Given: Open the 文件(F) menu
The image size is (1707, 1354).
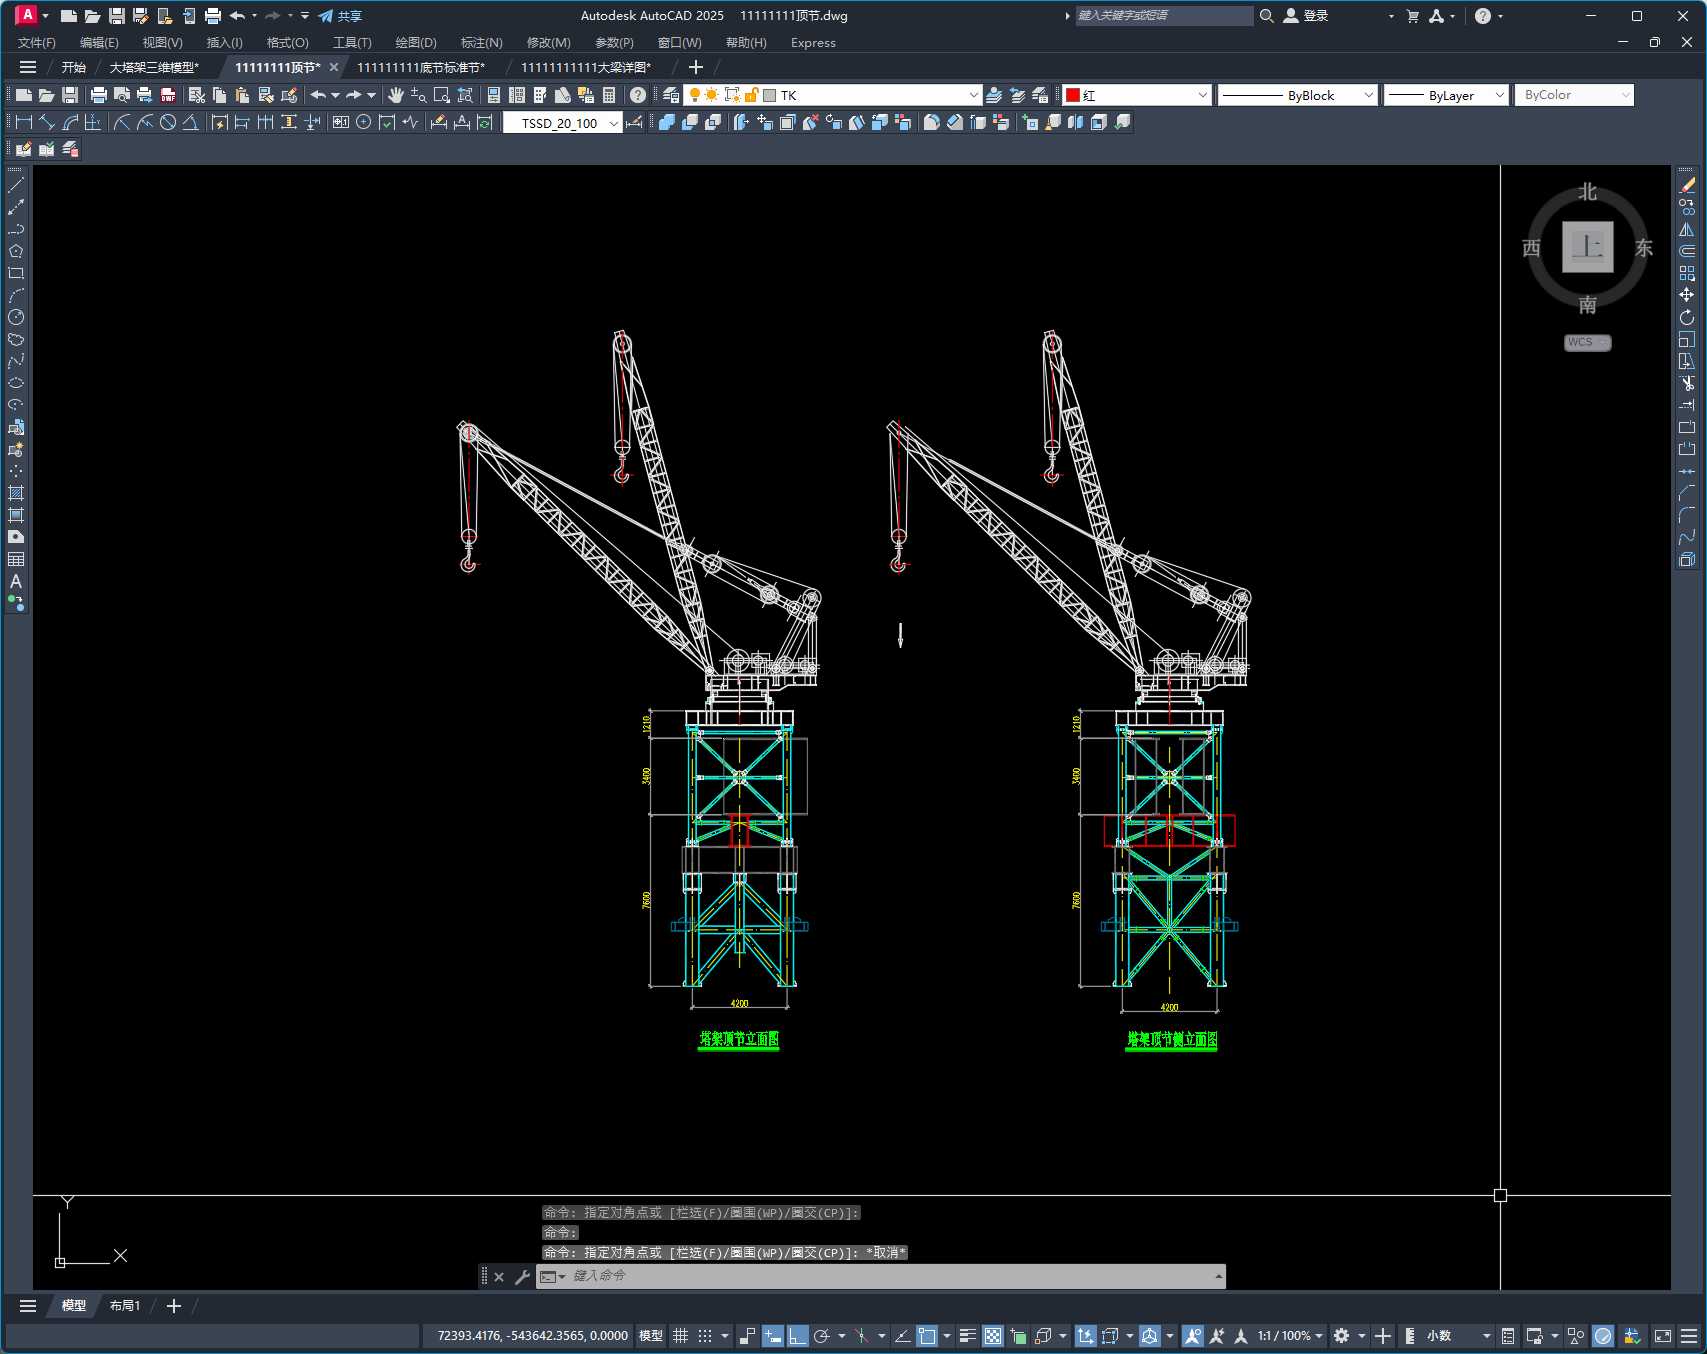Looking at the screenshot, I should [37, 42].
